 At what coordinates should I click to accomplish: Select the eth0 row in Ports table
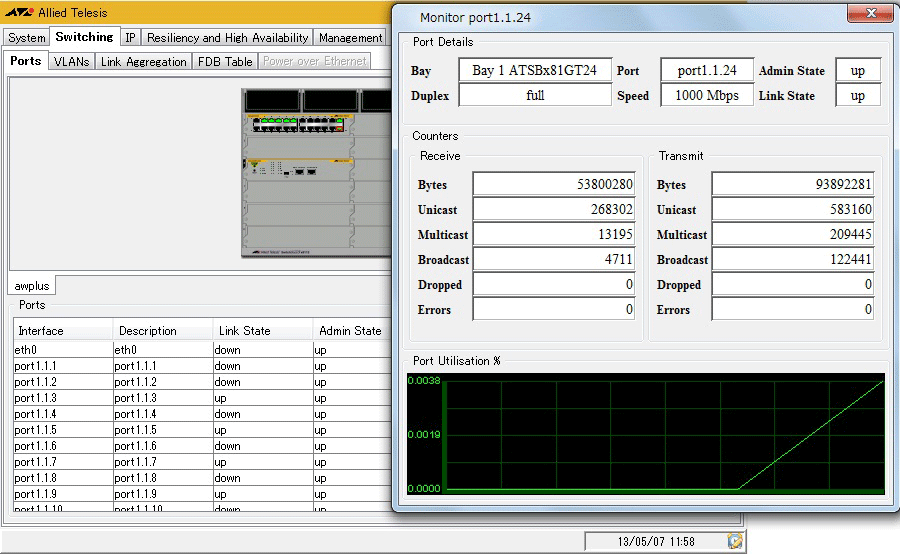pos(62,351)
